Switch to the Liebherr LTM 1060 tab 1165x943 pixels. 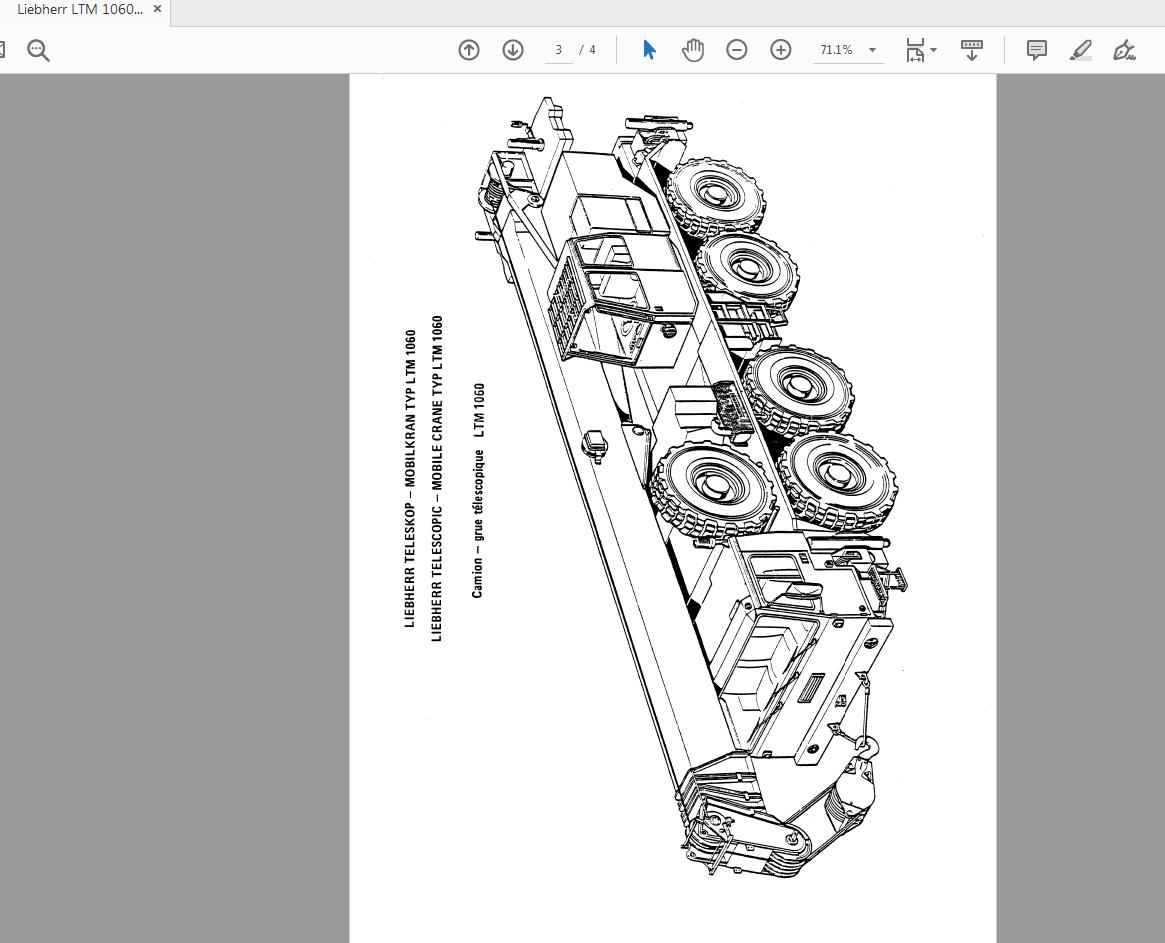pos(79,9)
